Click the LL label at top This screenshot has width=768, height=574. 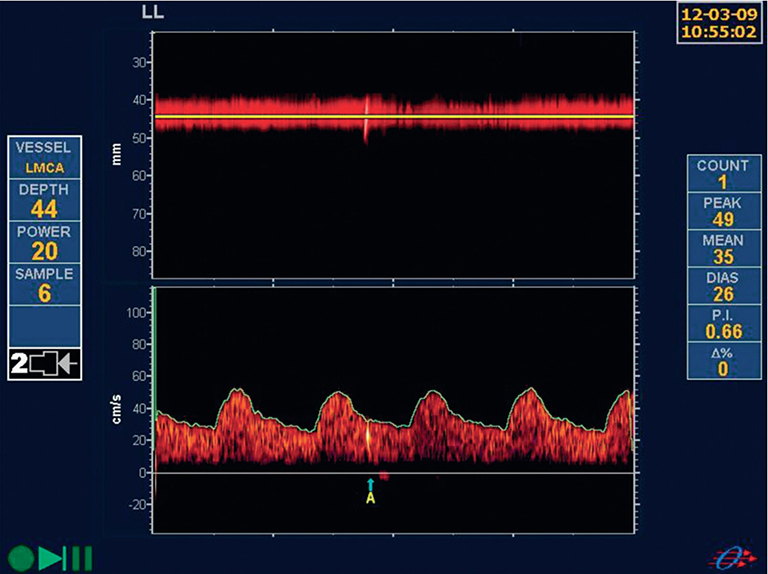tap(153, 12)
